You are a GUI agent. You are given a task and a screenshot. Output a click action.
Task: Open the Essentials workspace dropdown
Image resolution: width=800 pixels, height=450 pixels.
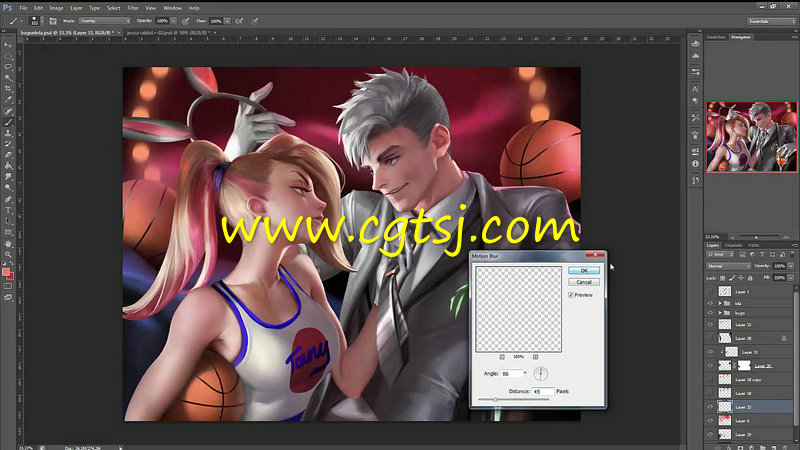point(771,21)
